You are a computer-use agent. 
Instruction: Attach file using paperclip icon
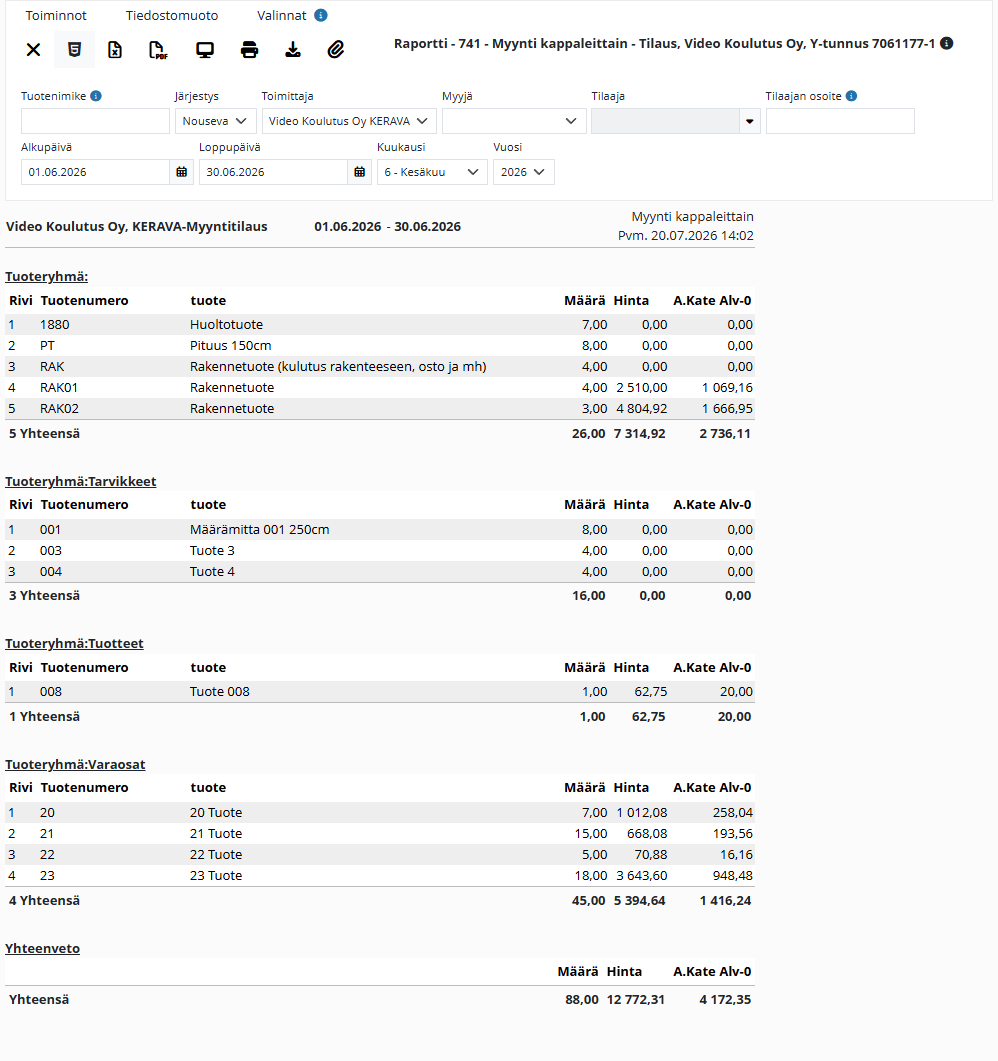(336, 49)
